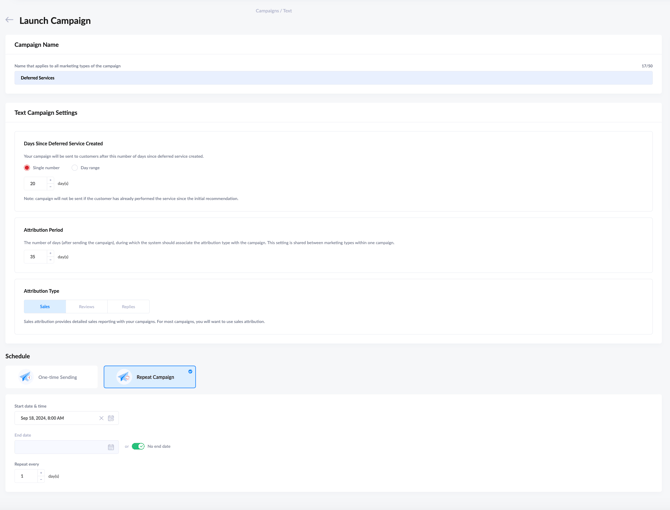Image resolution: width=670 pixels, height=510 pixels.
Task: Select the Single number radio option
Action: click(27, 168)
